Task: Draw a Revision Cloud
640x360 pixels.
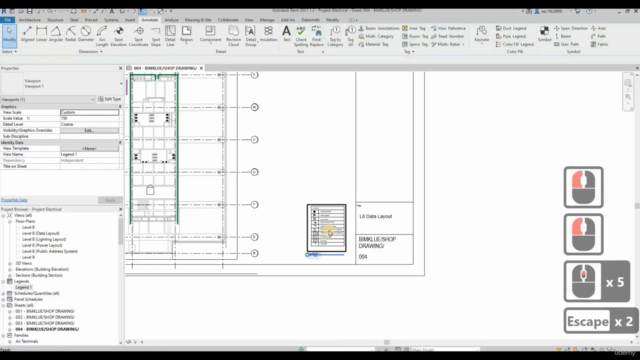Action: click(x=233, y=36)
